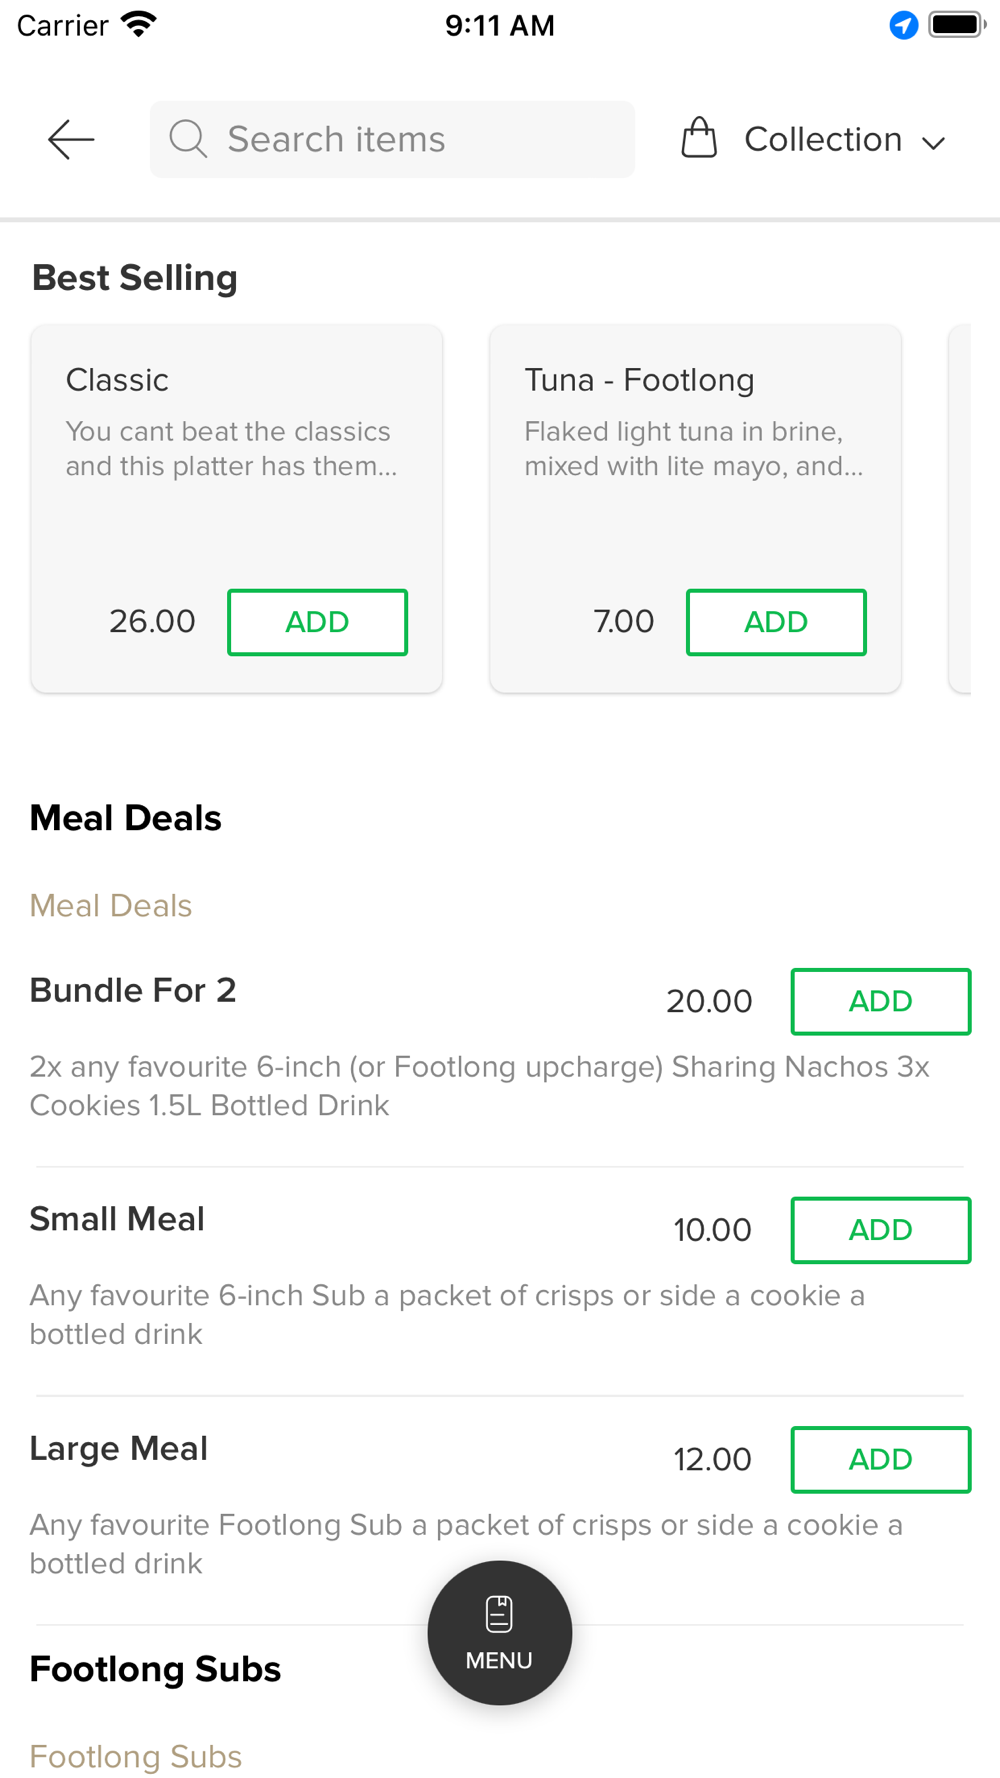Add Bundle For 2 to order
This screenshot has width=1000, height=1778.
coord(881,1001)
